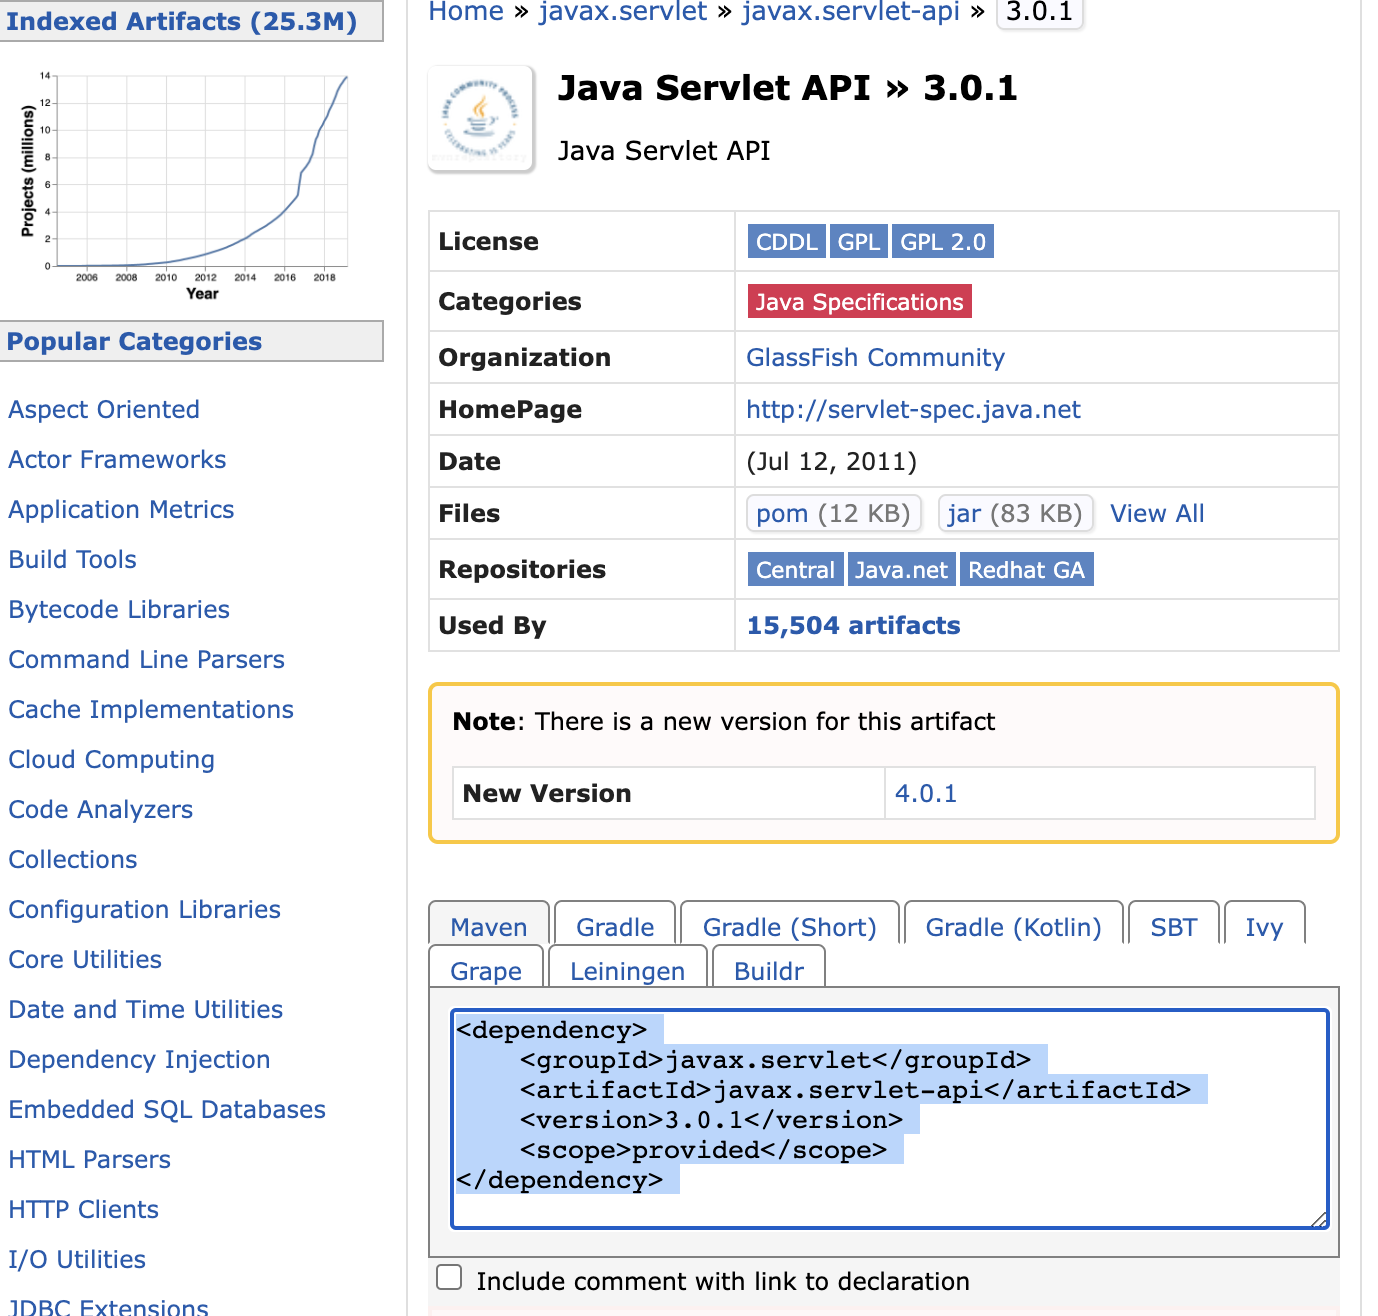Download the jar (83 KB) file
The height and width of the screenshot is (1316, 1378).
click(1015, 513)
